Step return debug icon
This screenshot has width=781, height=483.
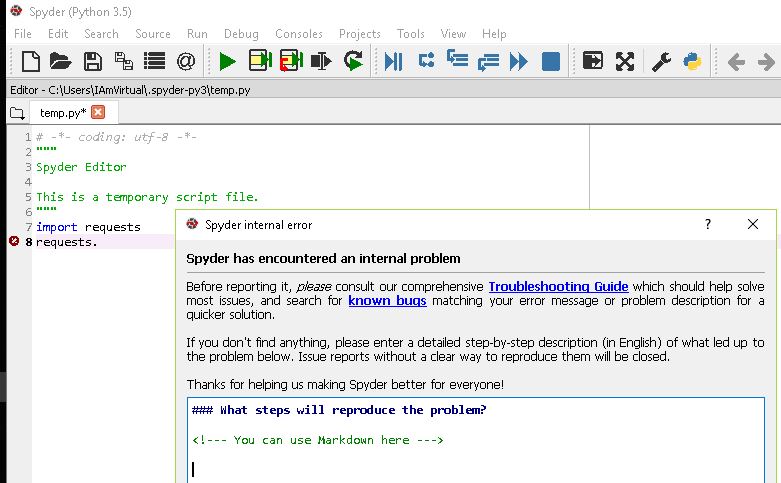coord(488,62)
